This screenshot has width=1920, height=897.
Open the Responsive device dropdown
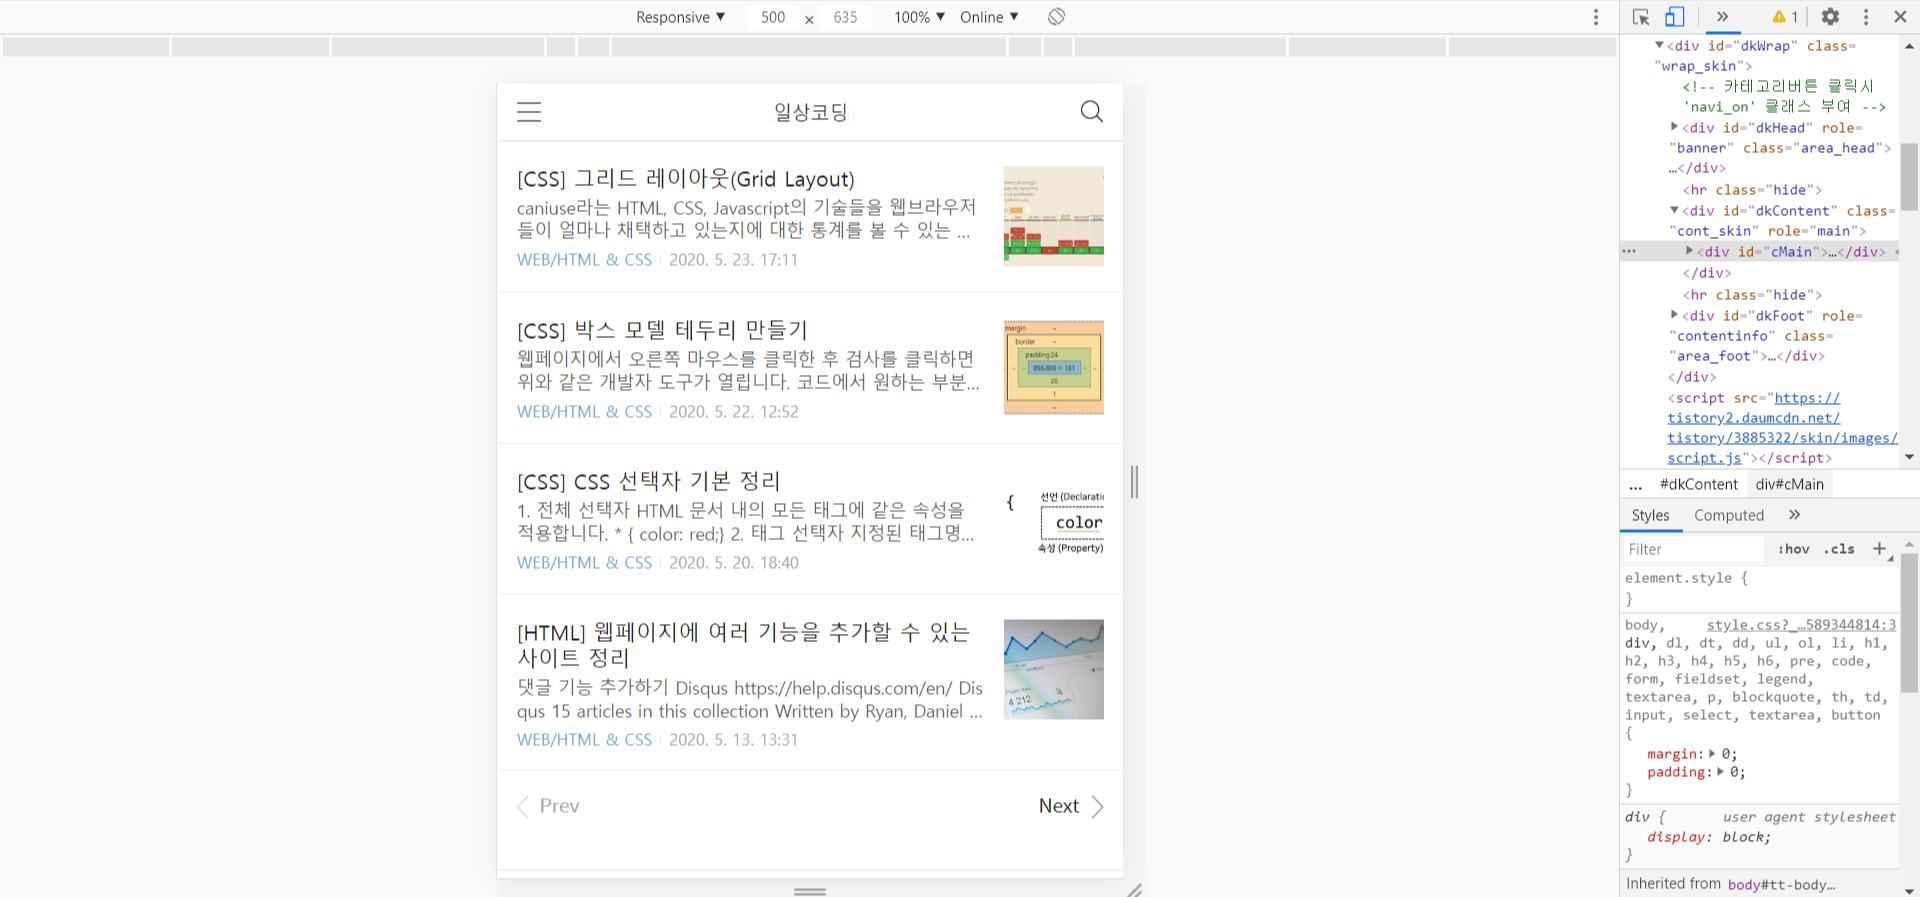click(680, 17)
